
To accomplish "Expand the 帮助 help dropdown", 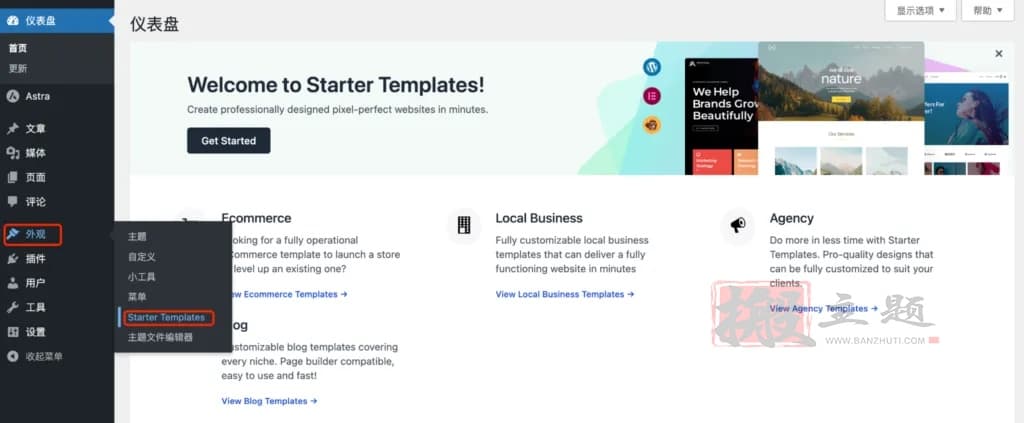I will click(x=987, y=10).
